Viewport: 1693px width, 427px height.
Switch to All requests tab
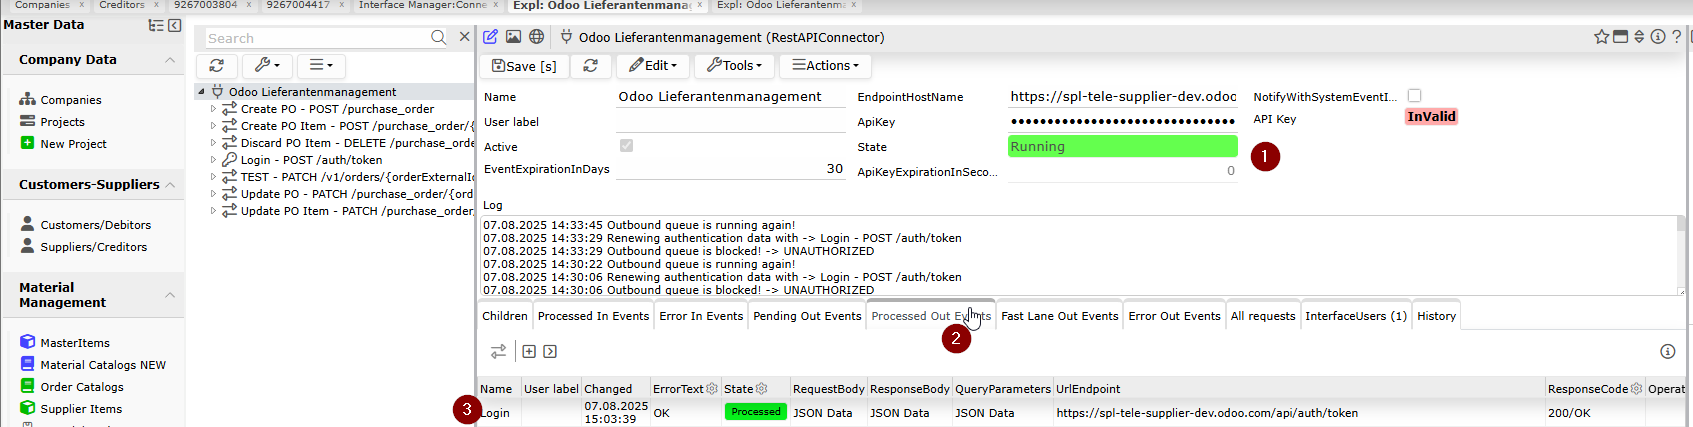click(x=1263, y=316)
